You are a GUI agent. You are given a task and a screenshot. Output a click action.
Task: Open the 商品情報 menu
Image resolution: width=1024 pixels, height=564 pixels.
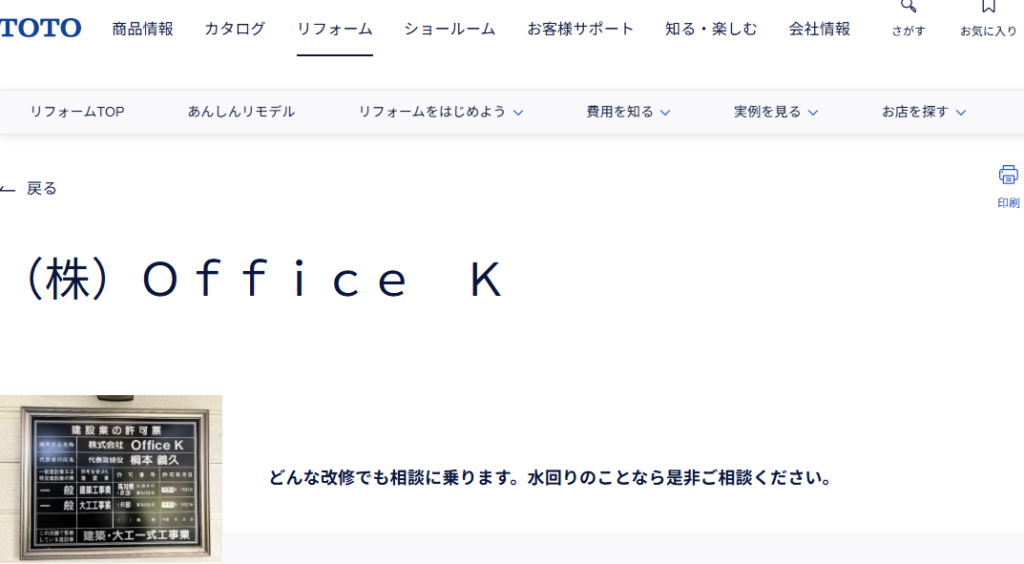click(142, 29)
